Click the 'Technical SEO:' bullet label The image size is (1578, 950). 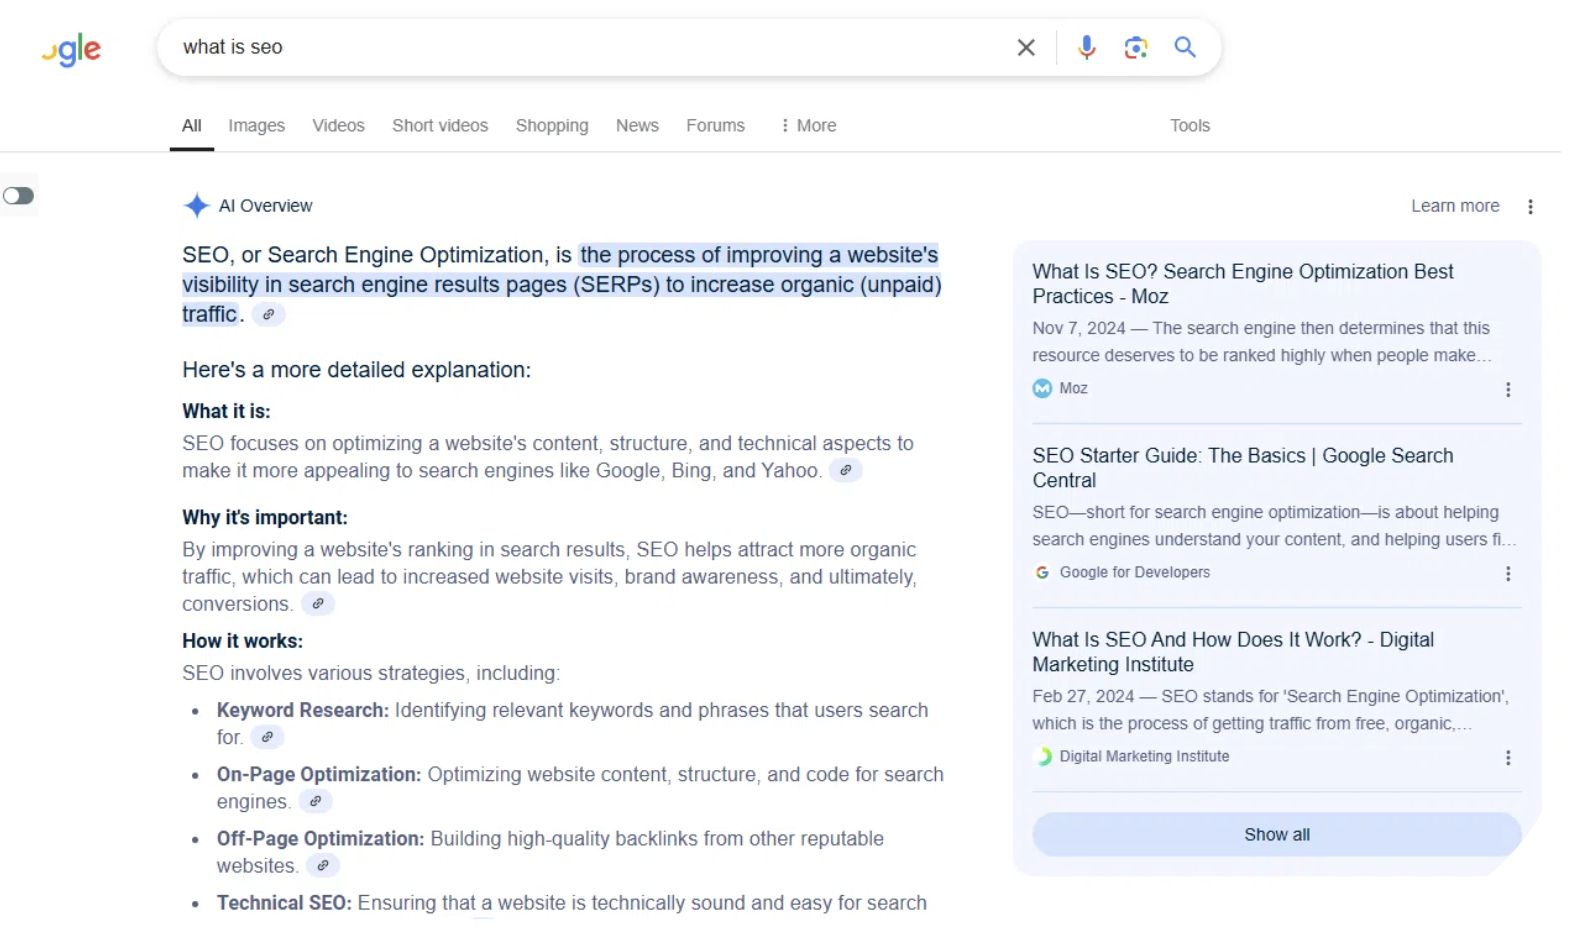284,902
